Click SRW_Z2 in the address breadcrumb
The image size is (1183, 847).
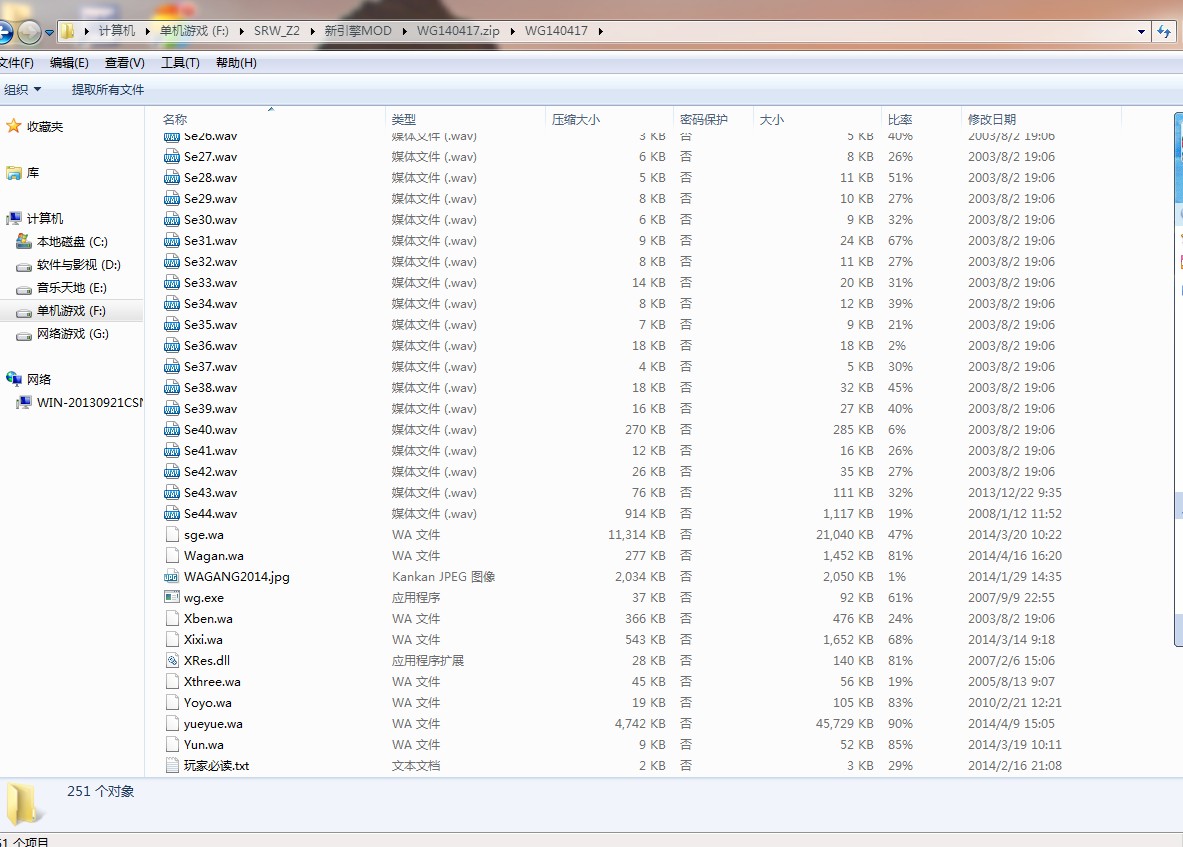tap(276, 31)
